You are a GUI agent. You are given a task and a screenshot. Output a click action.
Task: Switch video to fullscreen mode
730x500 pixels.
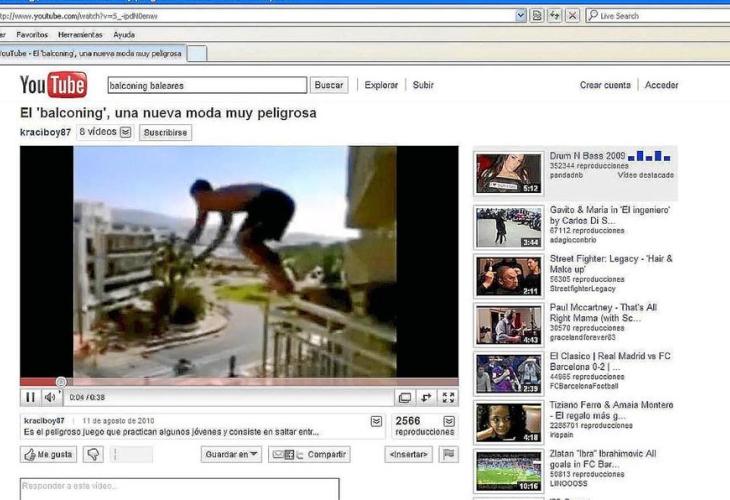pyautogui.click(x=448, y=398)
